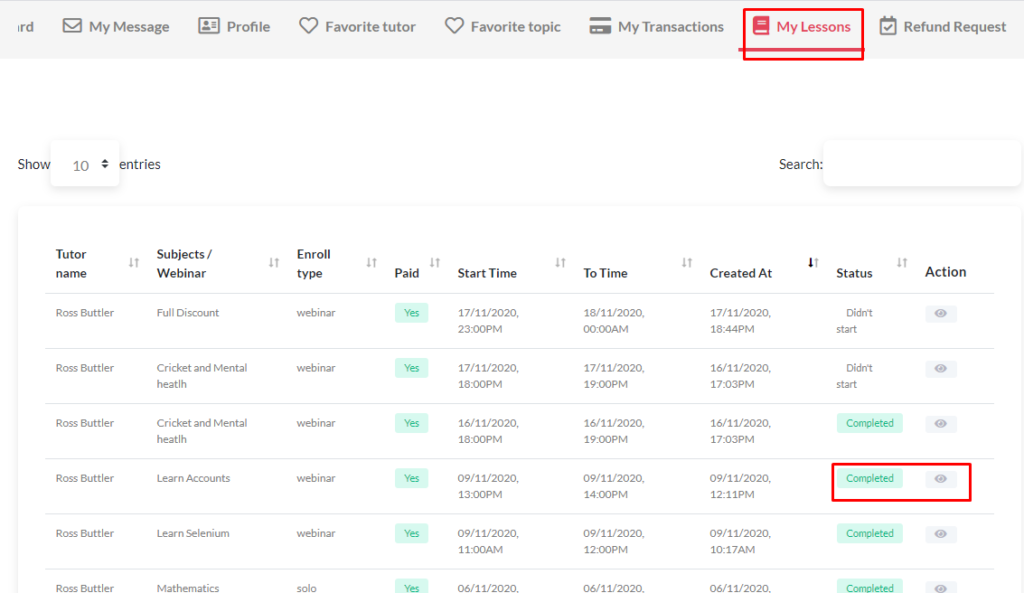
Task: Click Completed status badge for Learn Accounts
Action: point(869,479)
